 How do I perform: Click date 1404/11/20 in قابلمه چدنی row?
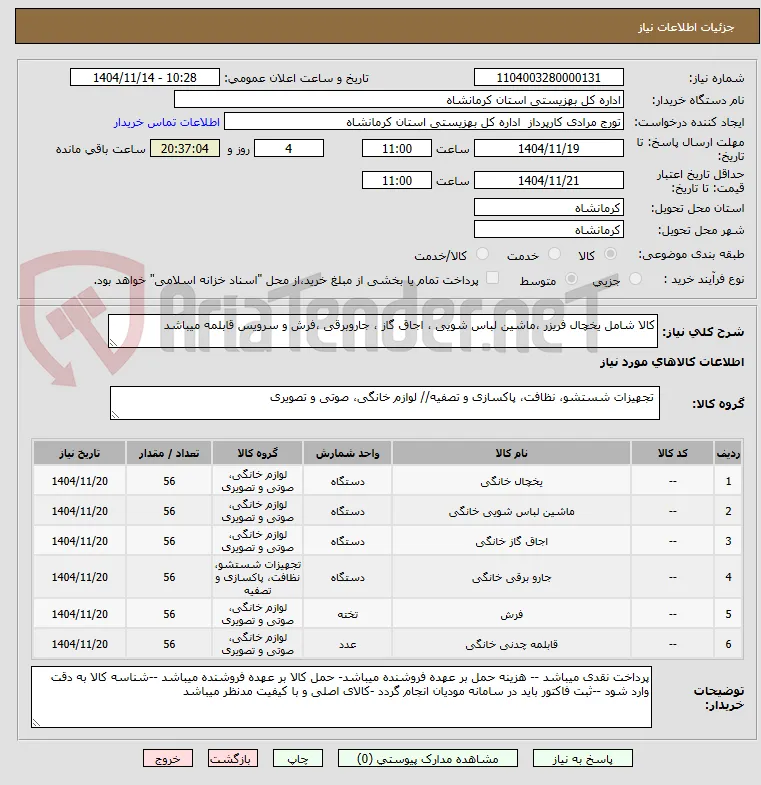point(80,644)
